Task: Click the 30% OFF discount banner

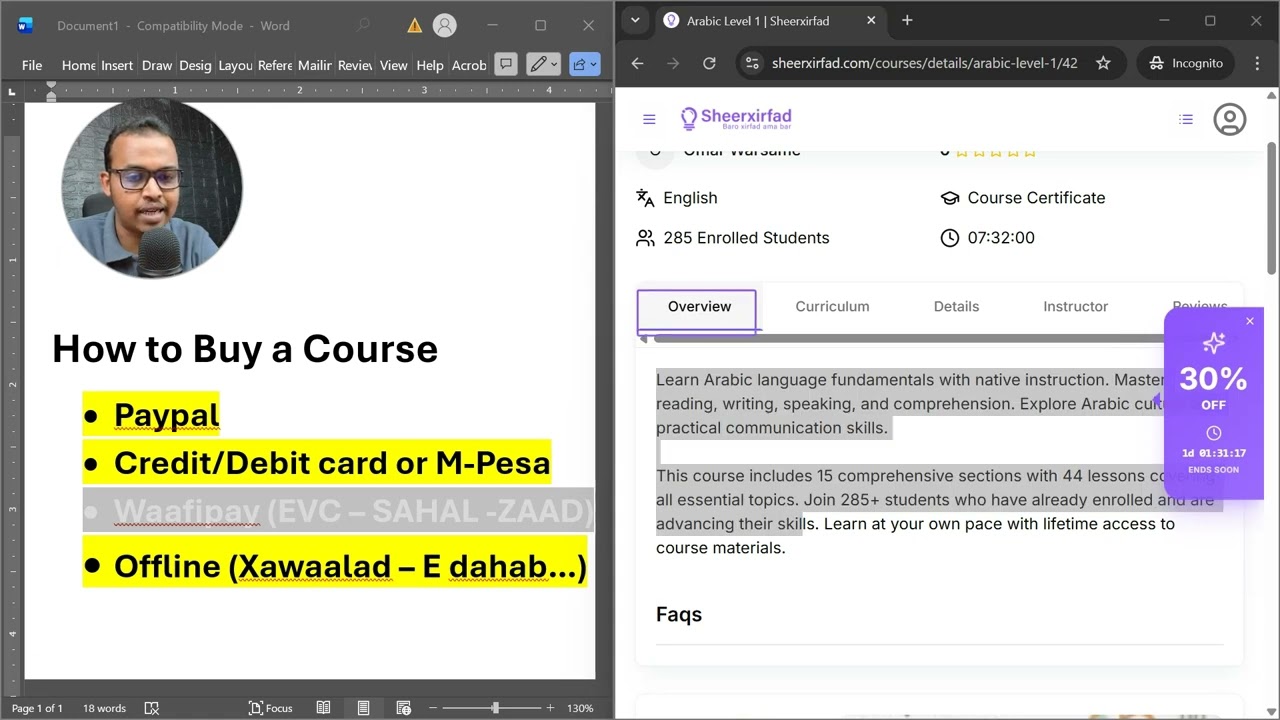Action: point(1213,404)
